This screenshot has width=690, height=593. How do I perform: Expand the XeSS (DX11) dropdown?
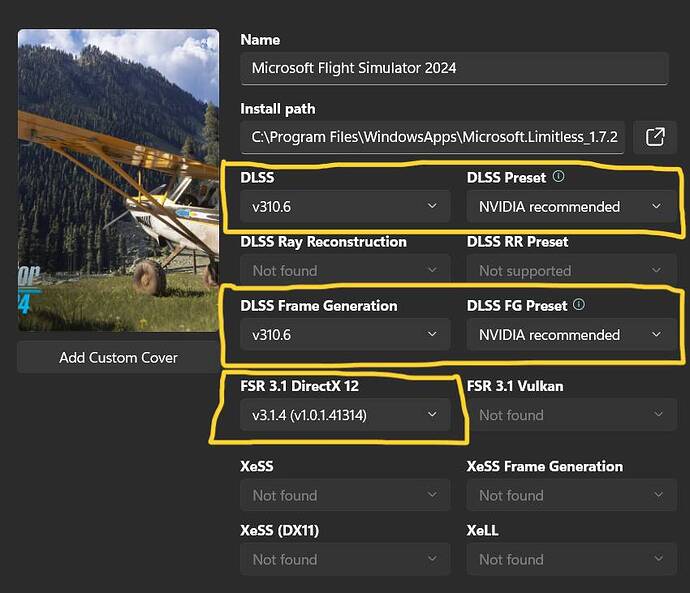345,559
